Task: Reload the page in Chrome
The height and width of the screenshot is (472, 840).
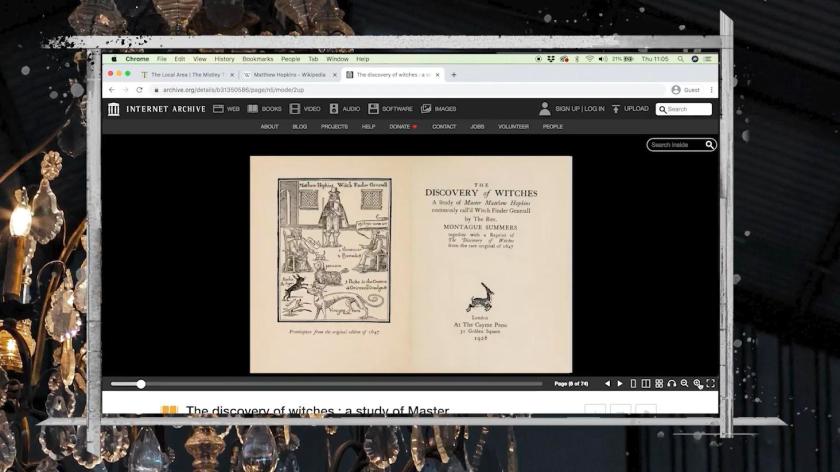Action: point(139,90)
